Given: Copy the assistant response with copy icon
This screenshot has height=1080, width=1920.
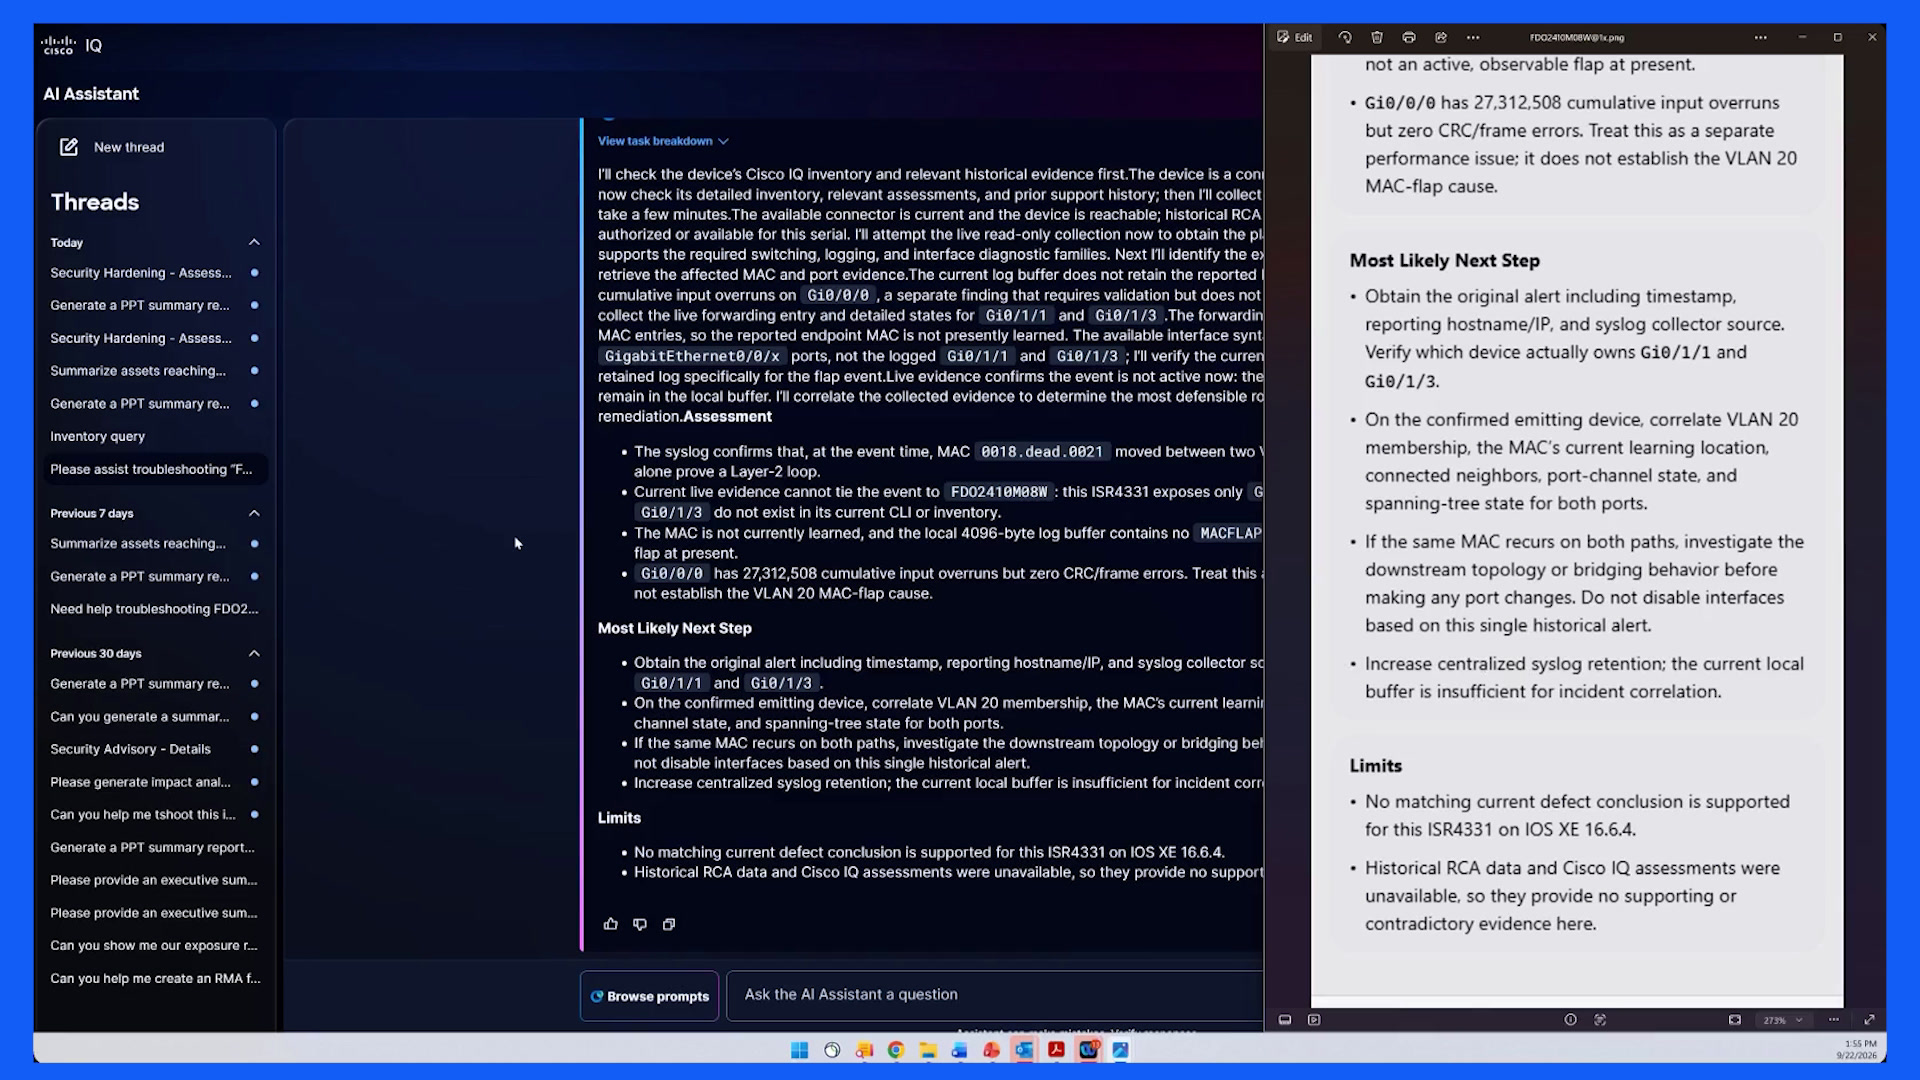Looking at the screenshot, I should (x=669, y=924).
